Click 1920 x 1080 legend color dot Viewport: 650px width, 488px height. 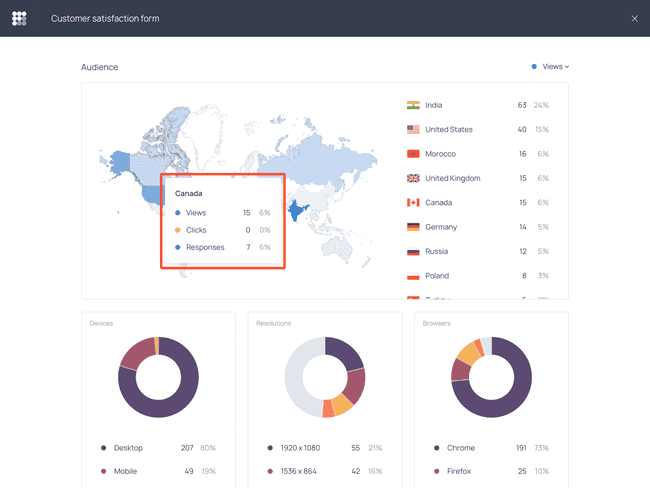tap(270, 448)
